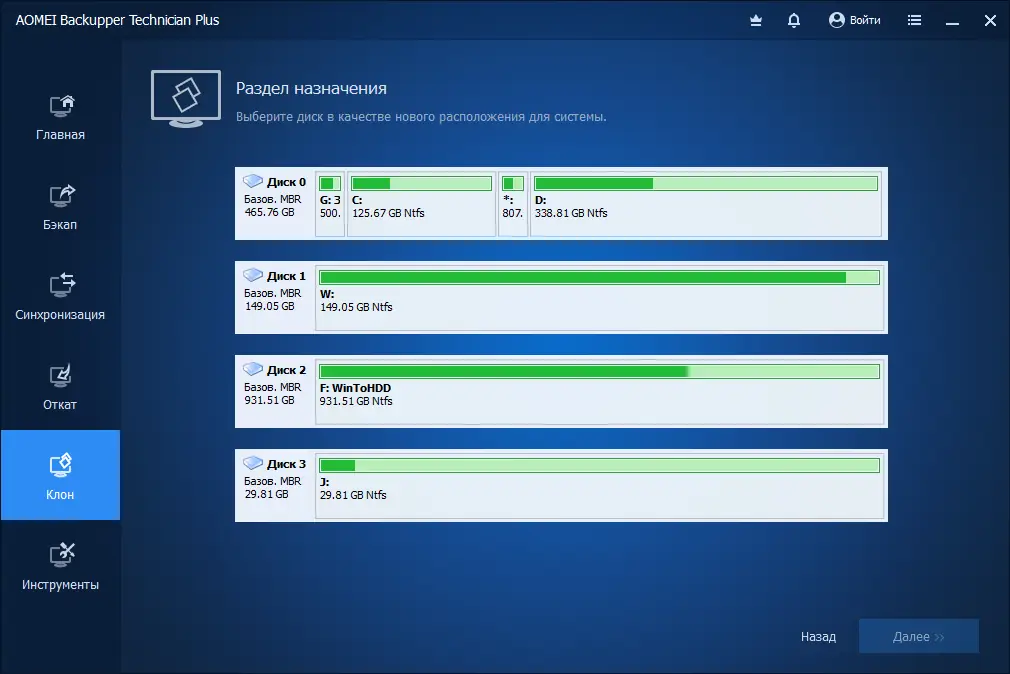The width and height of the screenshot is (1010, 674).
Task: Open the hamburger menu list icon
Action: click(x=914, y=21)
